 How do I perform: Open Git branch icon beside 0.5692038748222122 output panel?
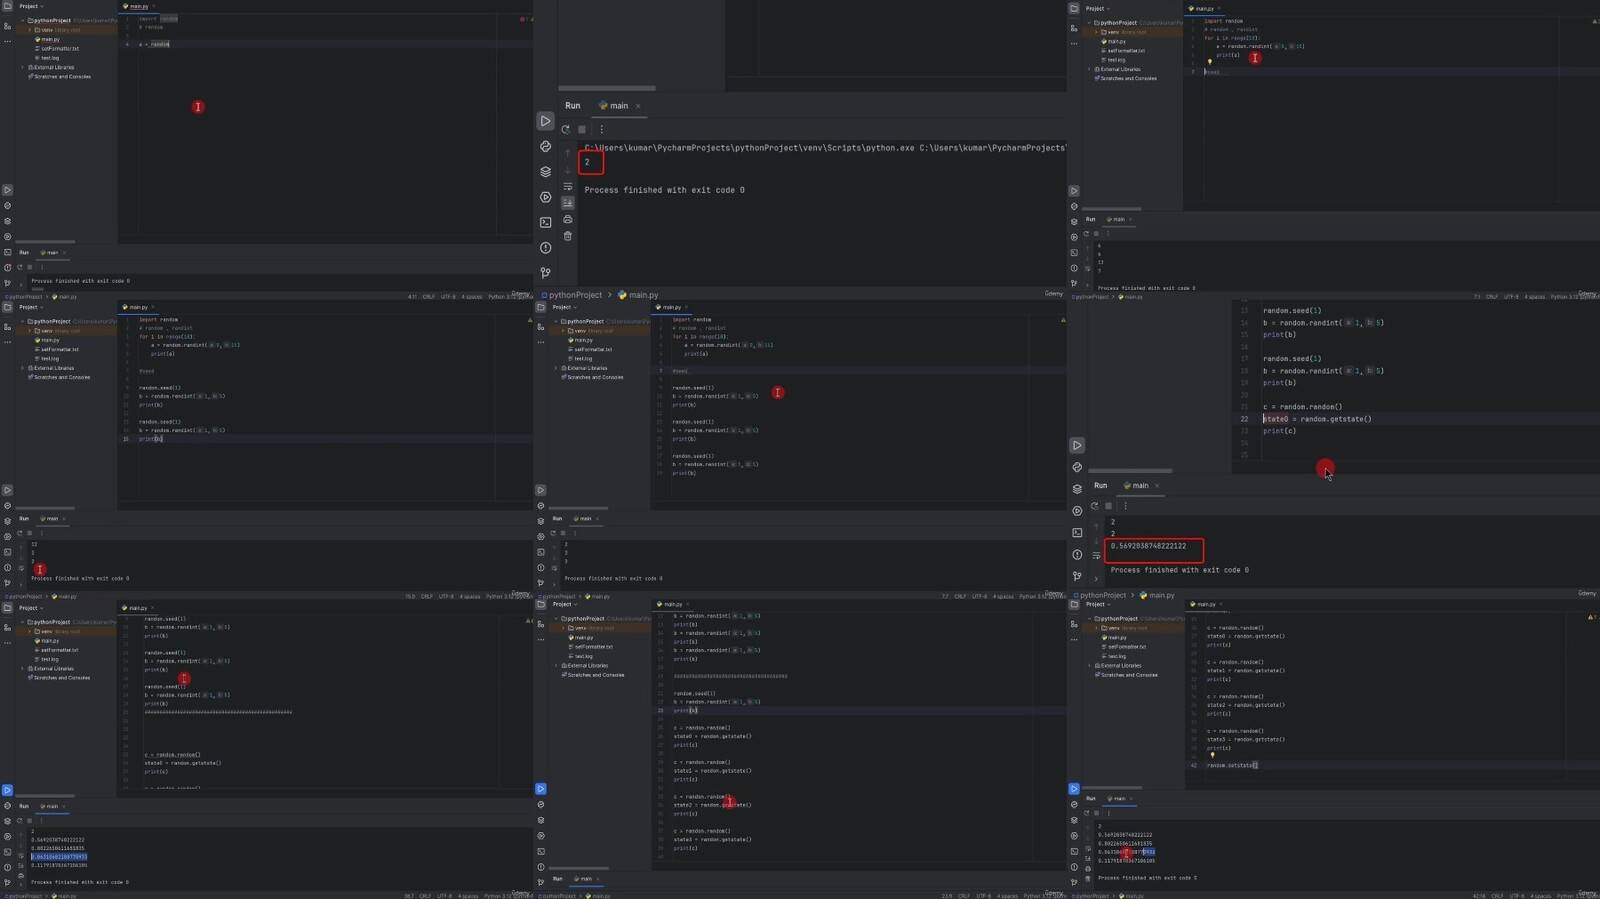(x=1077, y=576)
